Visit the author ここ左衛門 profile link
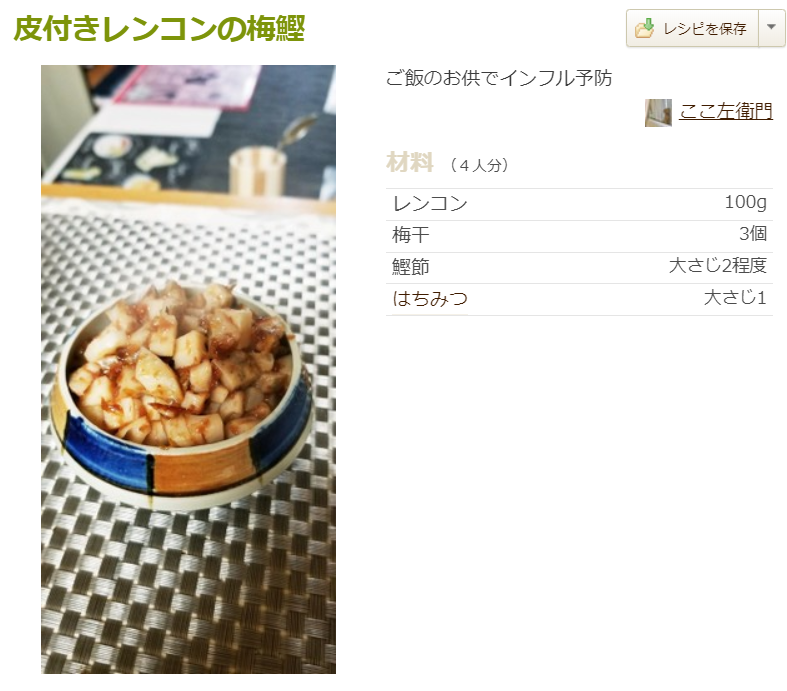This screenshot has width=787, height=691. click(726, 111)
